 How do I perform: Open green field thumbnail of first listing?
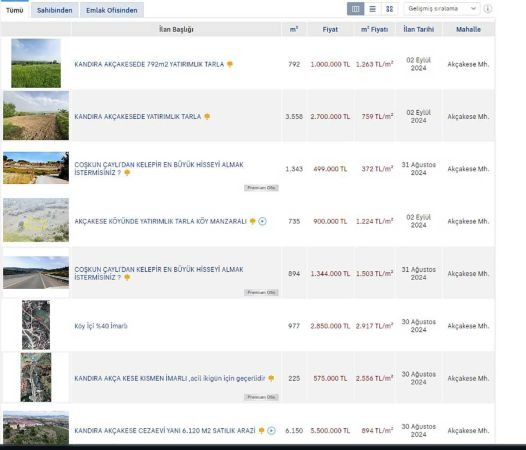36,63
